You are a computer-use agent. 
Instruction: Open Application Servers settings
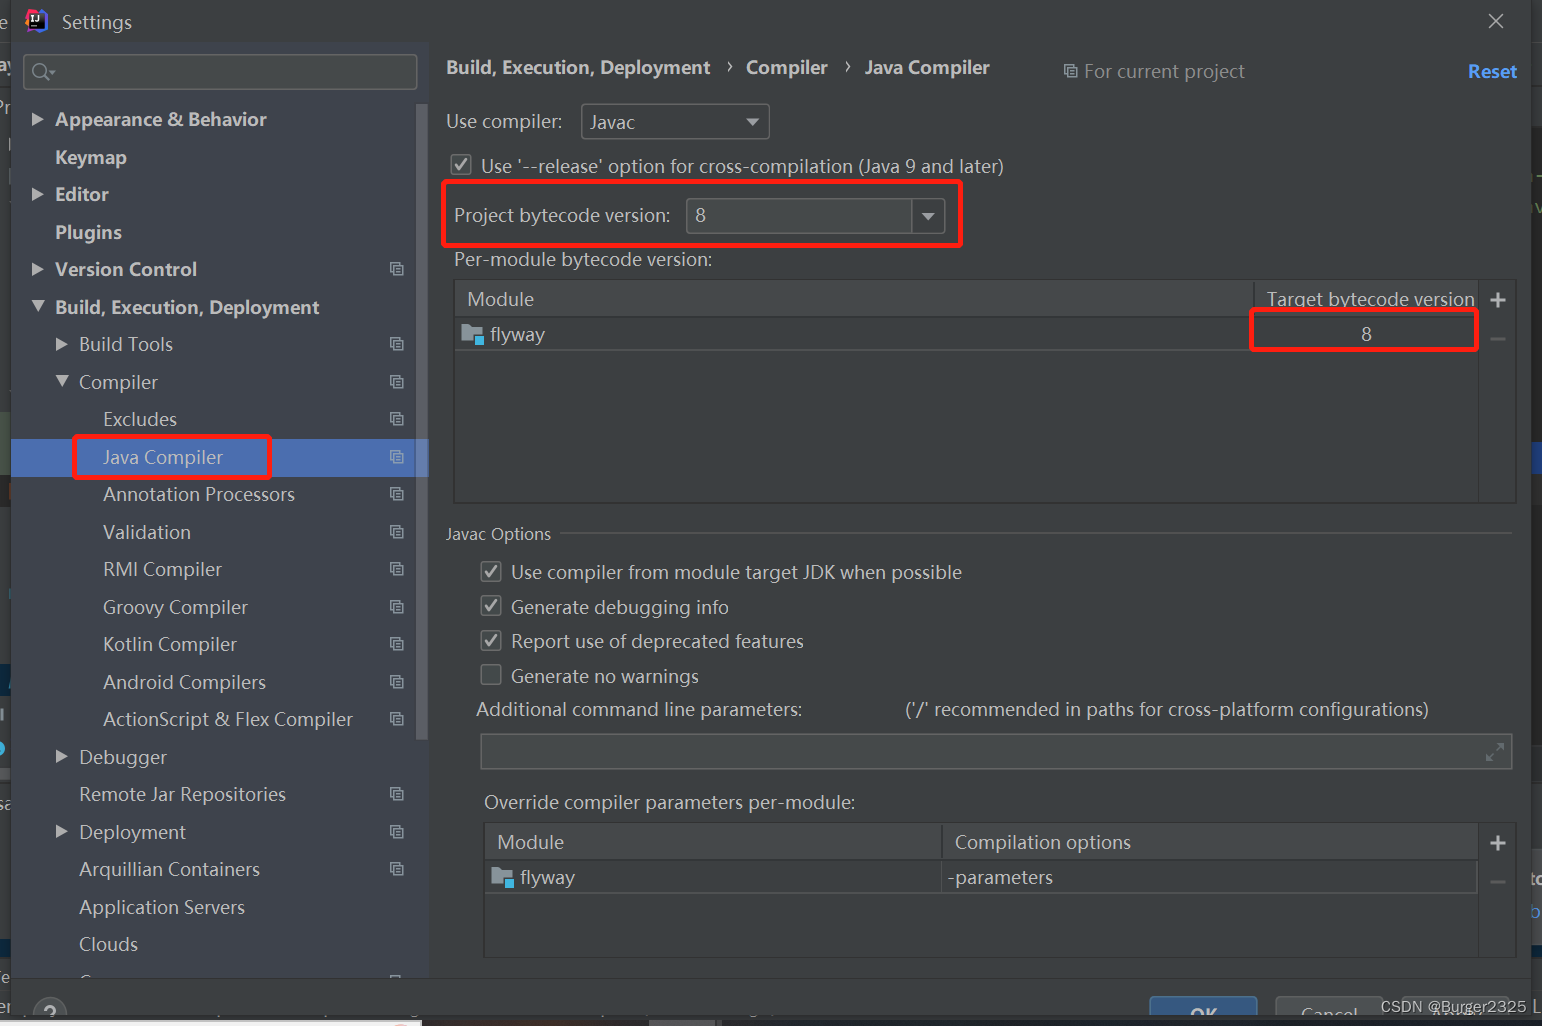(162, 907)
